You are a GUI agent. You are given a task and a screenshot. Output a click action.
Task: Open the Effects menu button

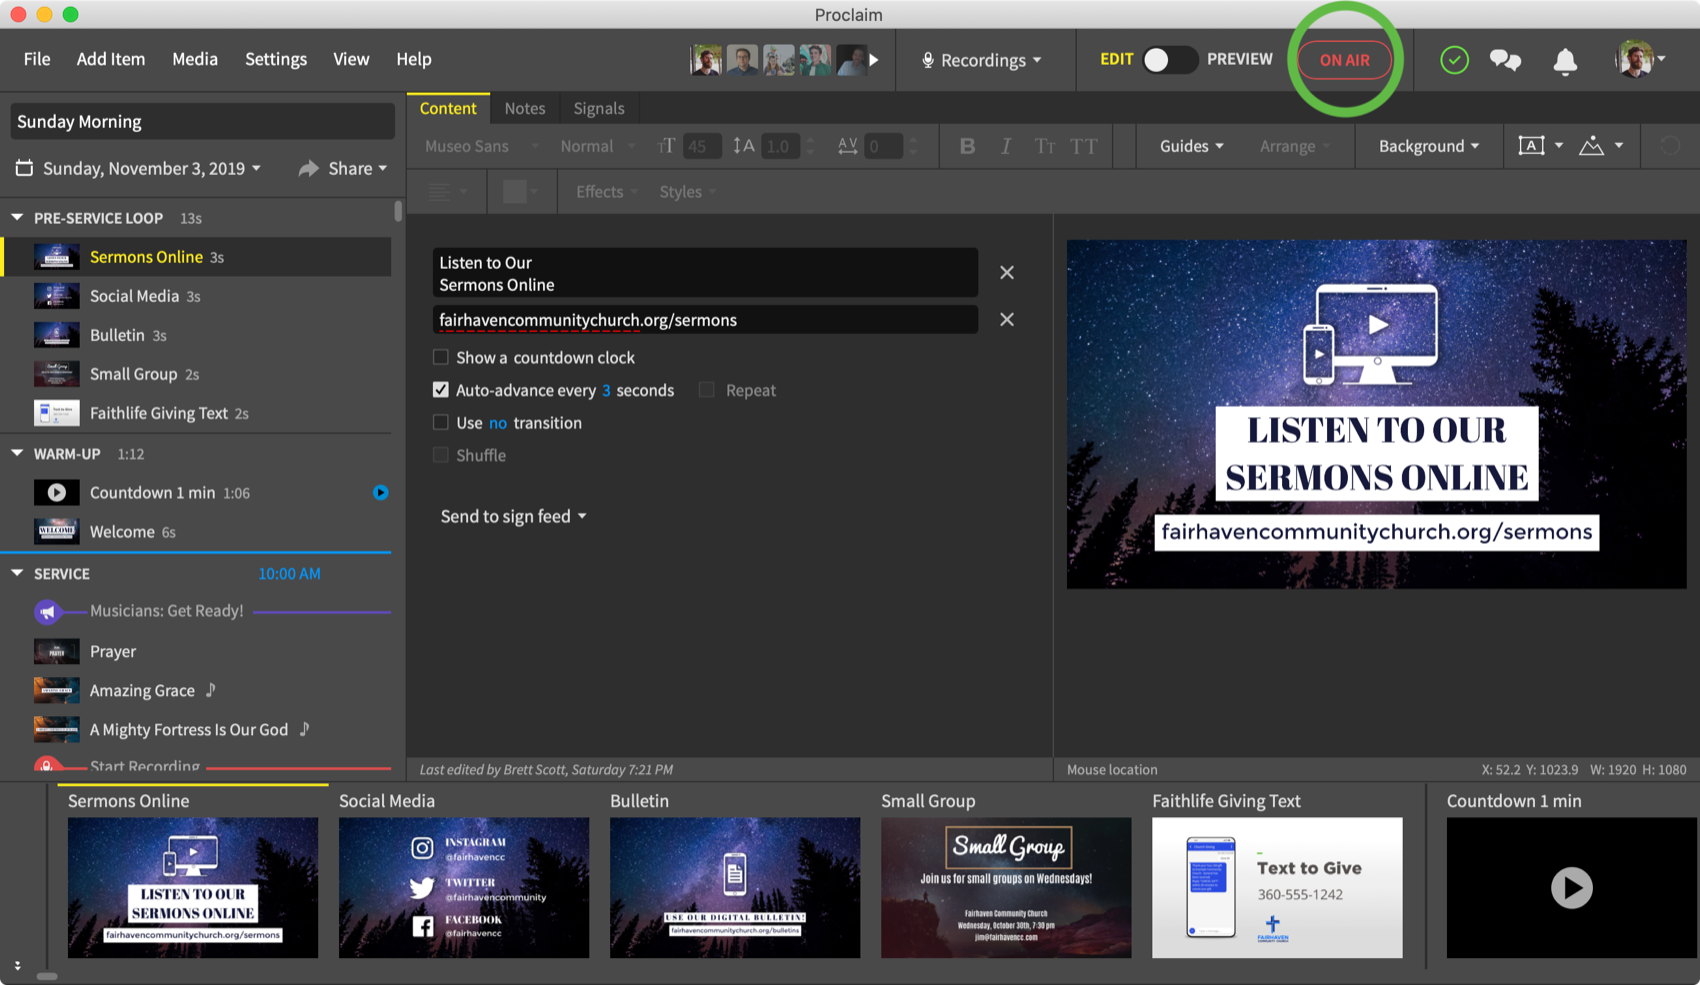tap(606, 192)
